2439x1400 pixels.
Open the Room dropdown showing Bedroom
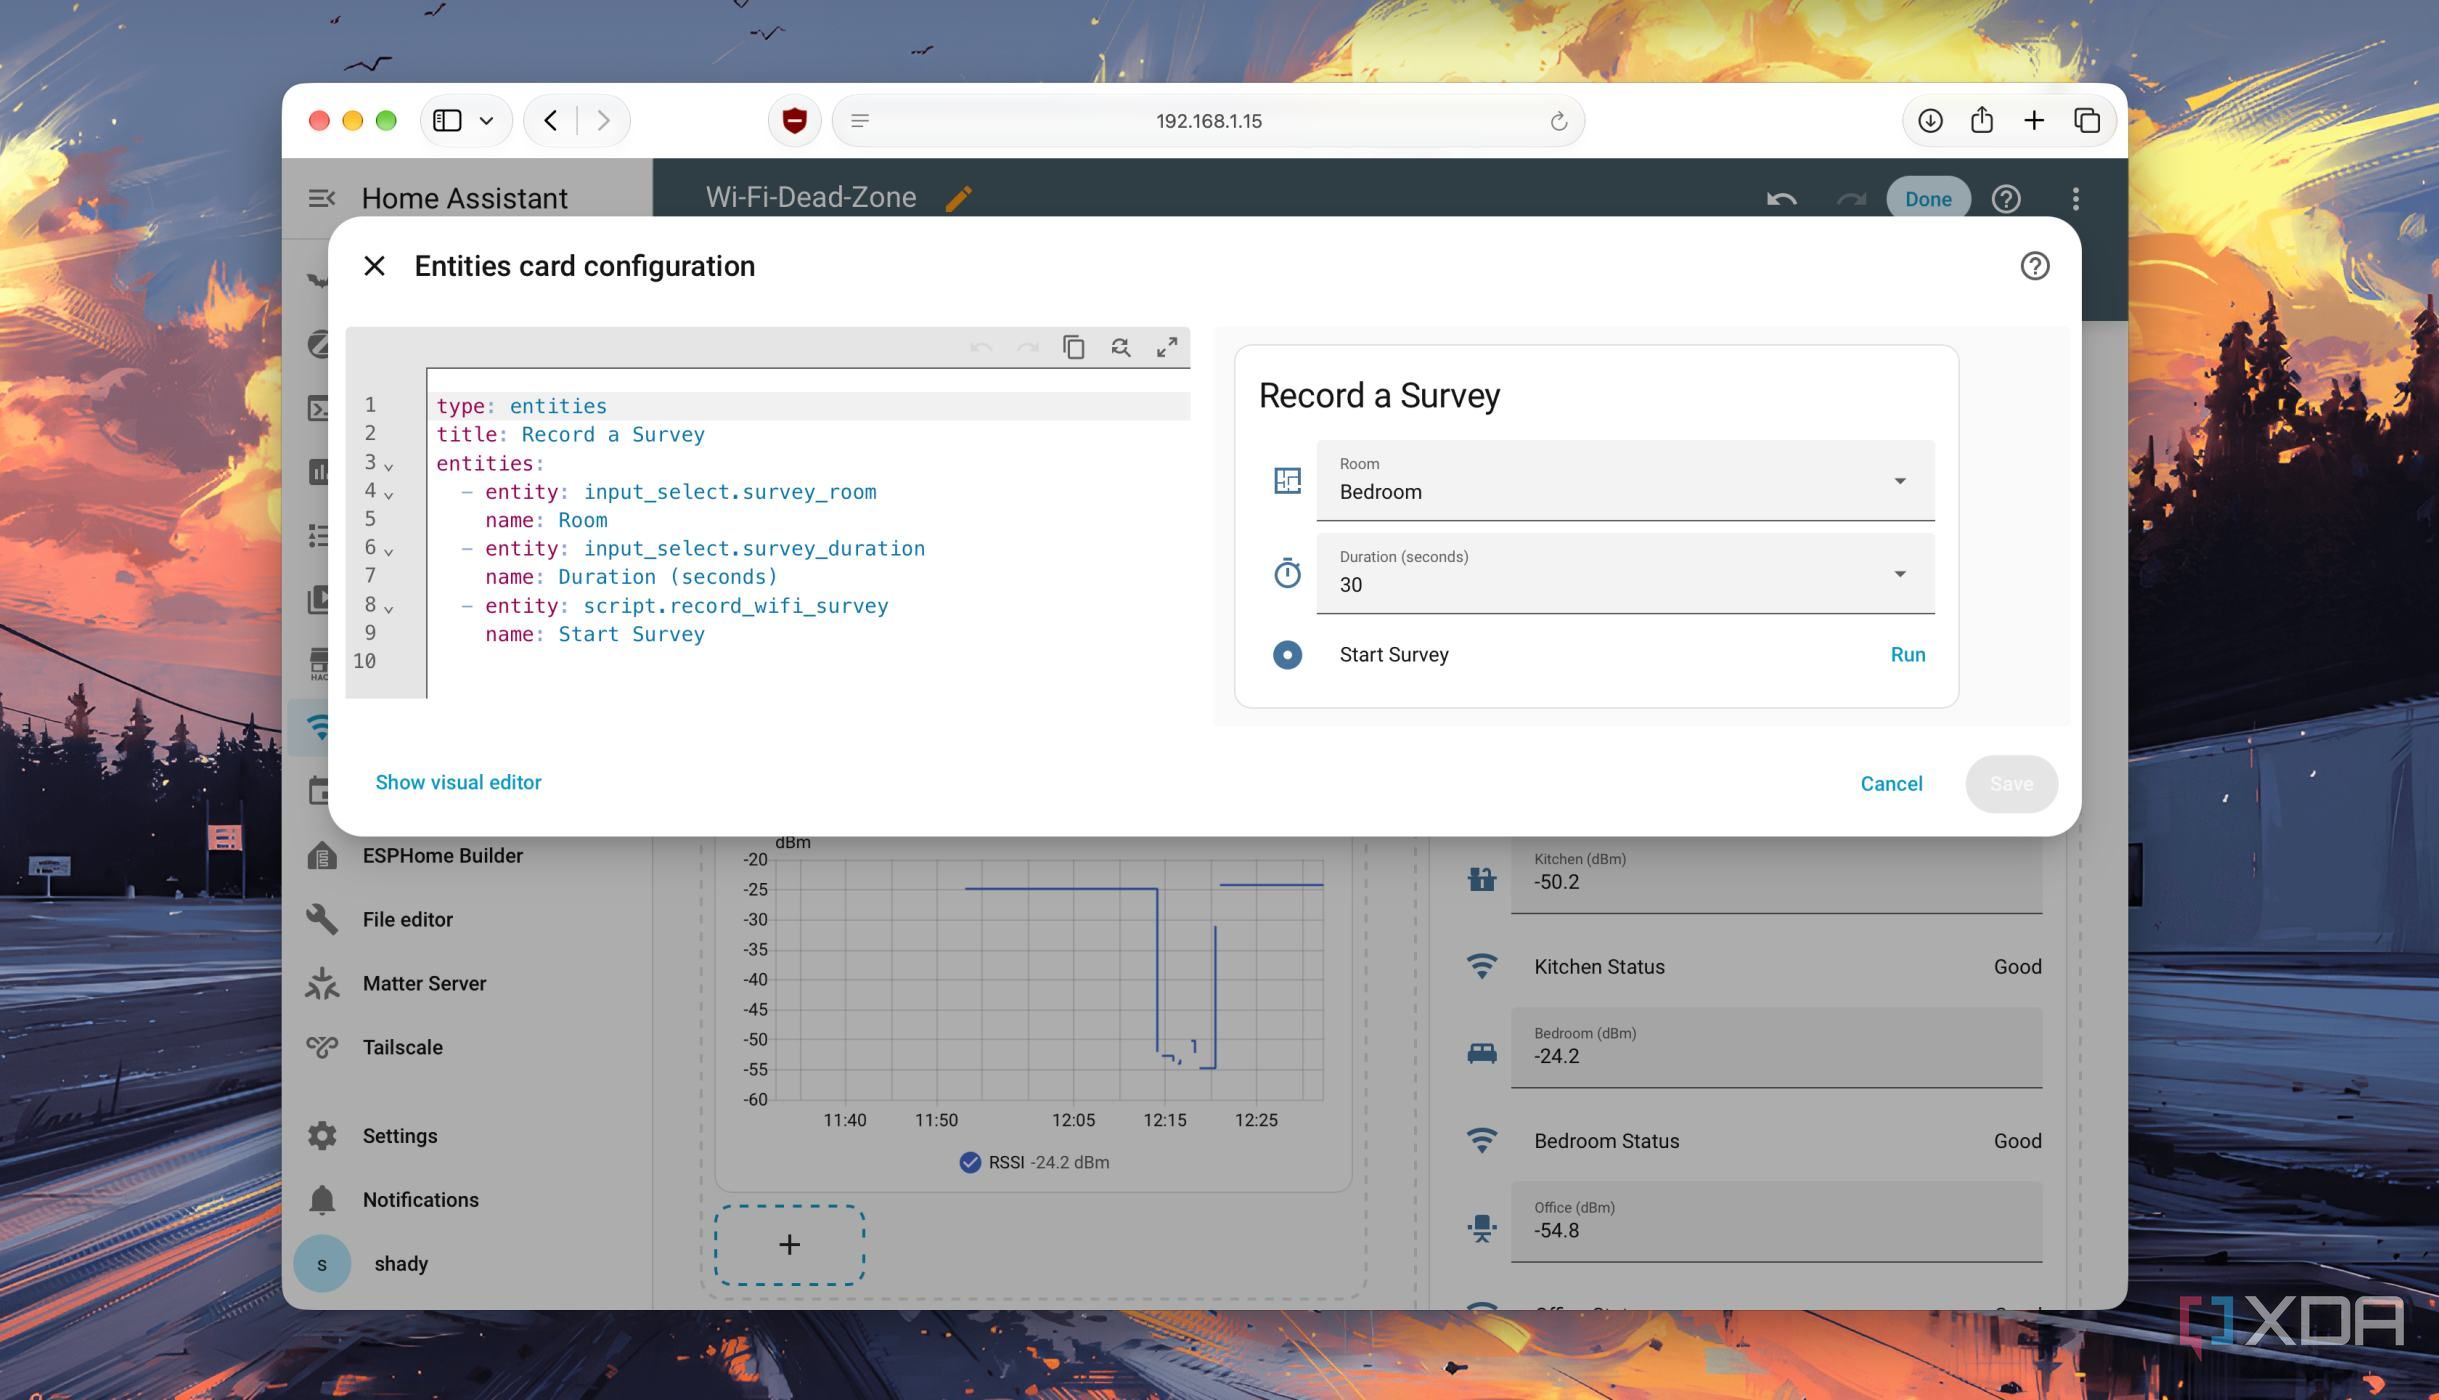coord(1625,480)
